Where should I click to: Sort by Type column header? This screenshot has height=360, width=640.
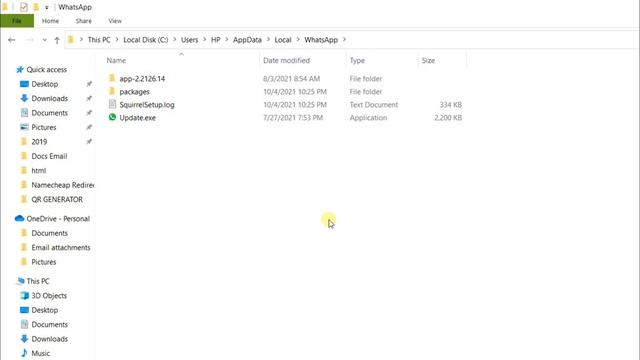coord(357,60)
